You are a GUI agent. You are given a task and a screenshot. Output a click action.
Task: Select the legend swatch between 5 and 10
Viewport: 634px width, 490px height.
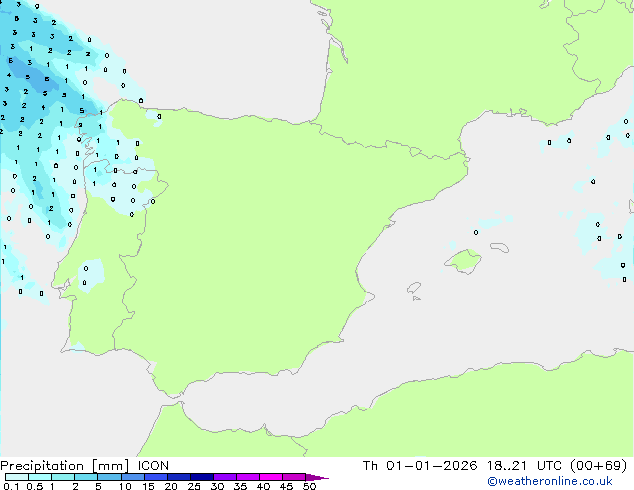click(x=109, y=477)
